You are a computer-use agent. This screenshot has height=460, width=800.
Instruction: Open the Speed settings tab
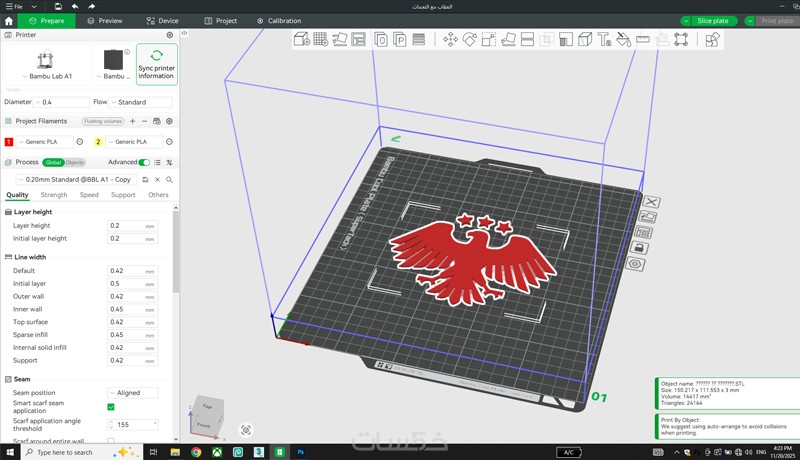[89, 195]
